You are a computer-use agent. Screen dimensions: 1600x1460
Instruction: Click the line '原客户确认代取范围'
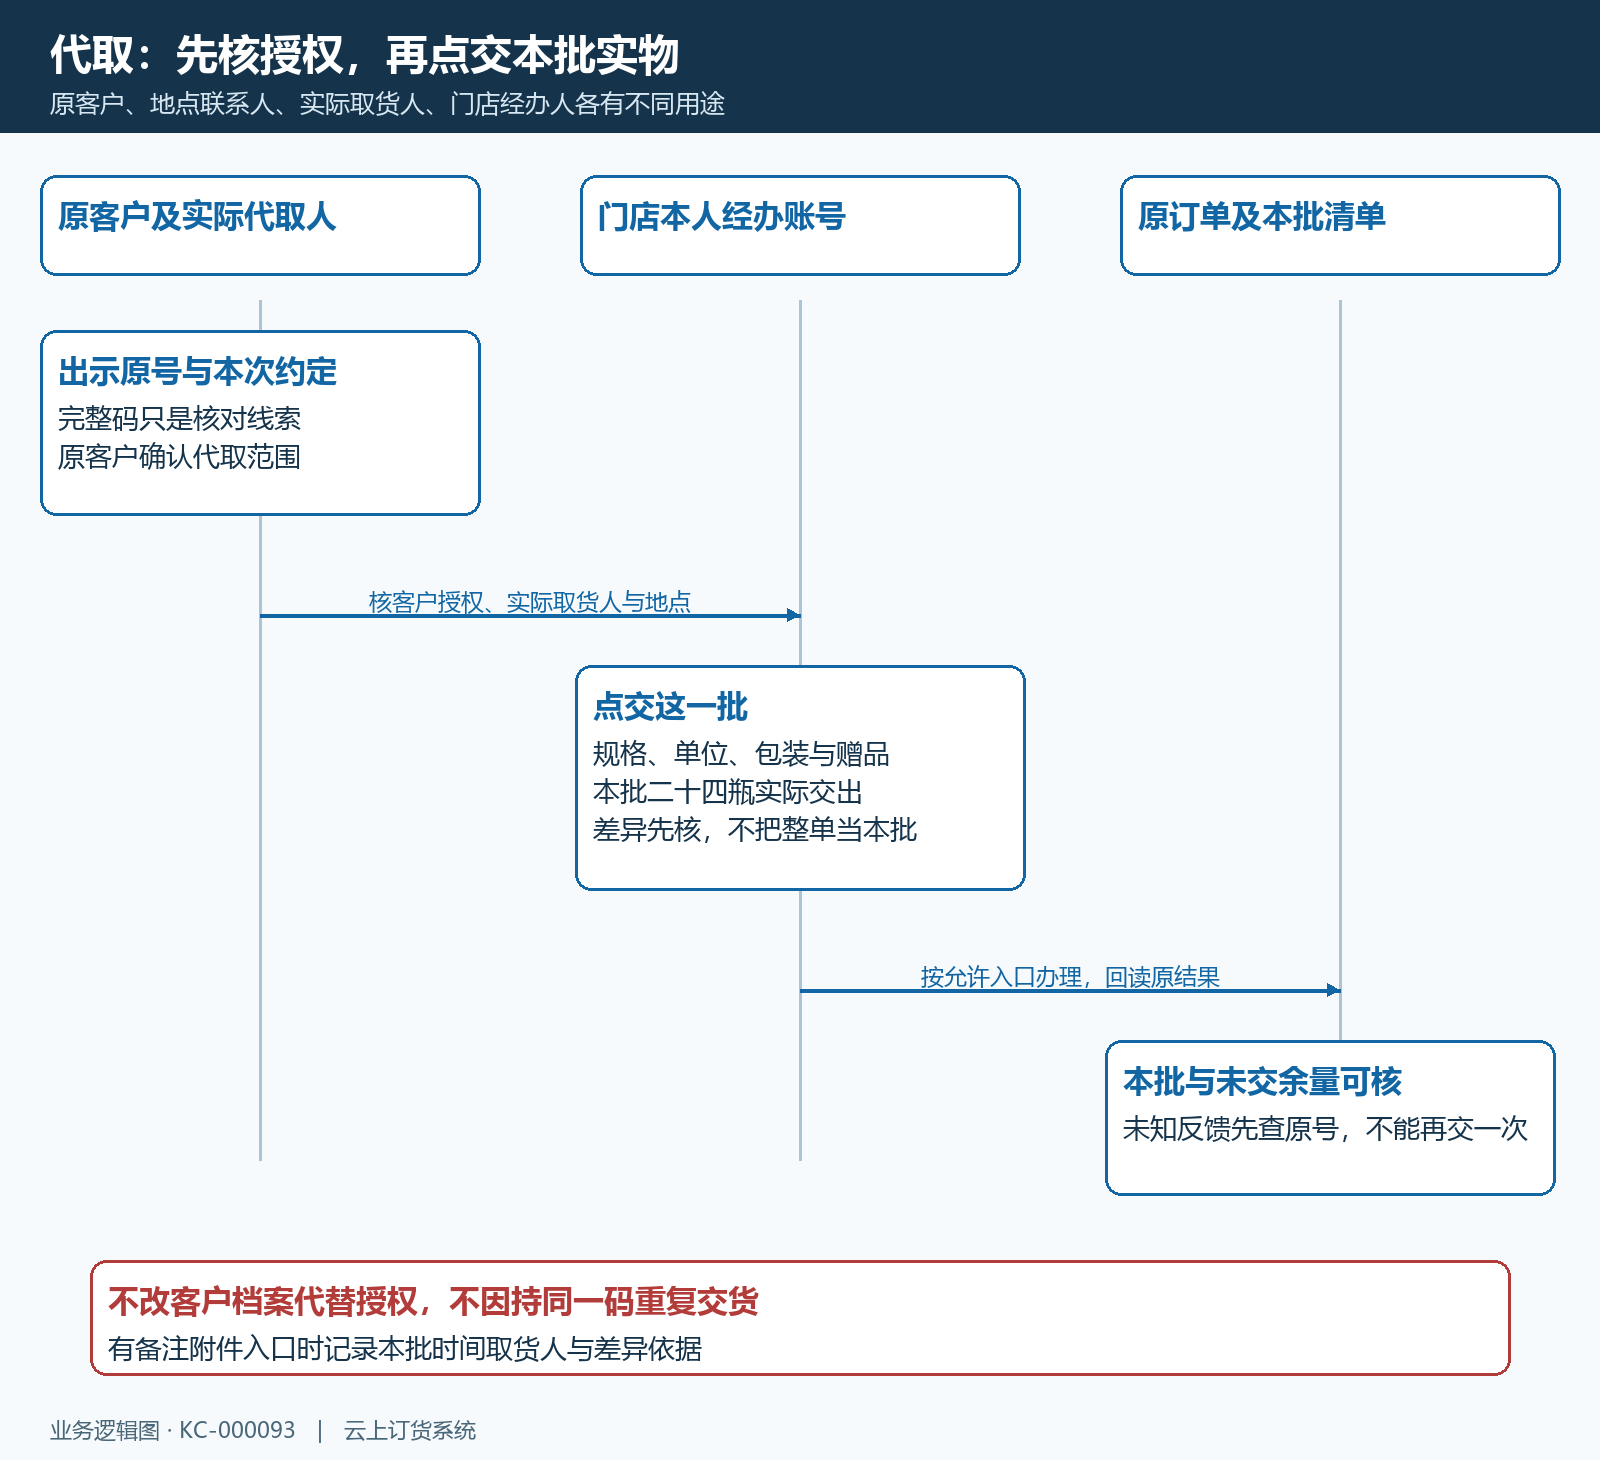[x=179, y=457]
